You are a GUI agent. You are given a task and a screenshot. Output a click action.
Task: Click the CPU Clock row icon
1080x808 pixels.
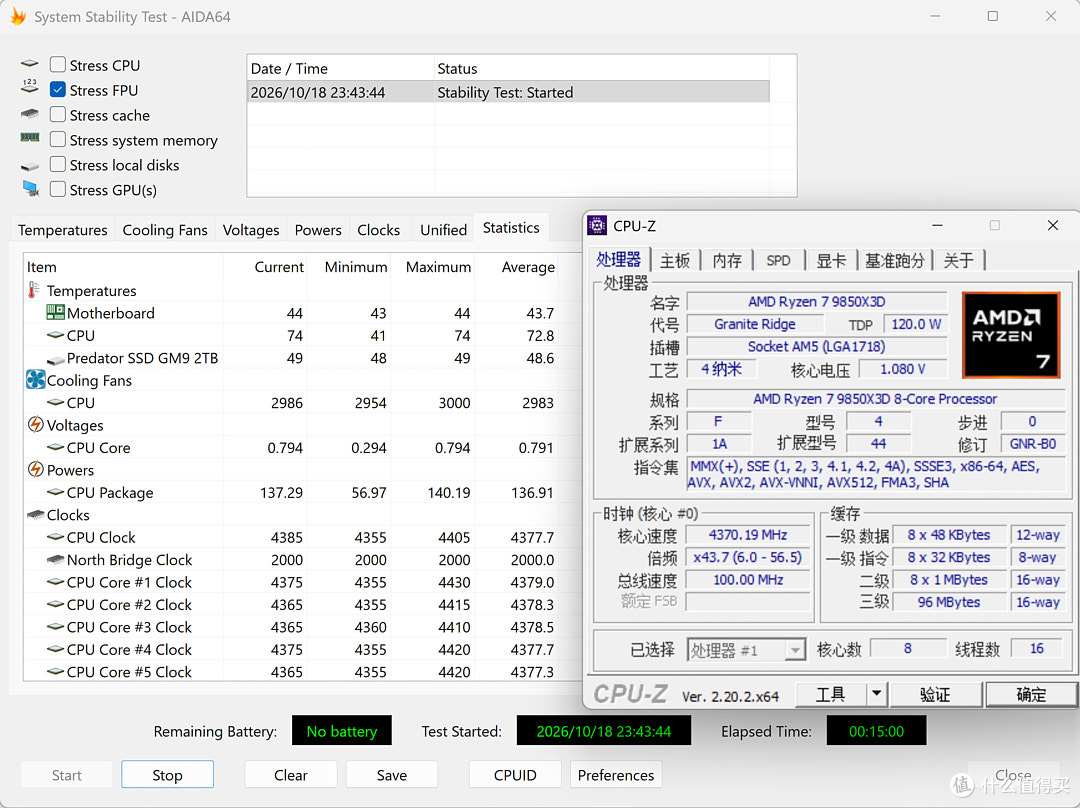55,537
